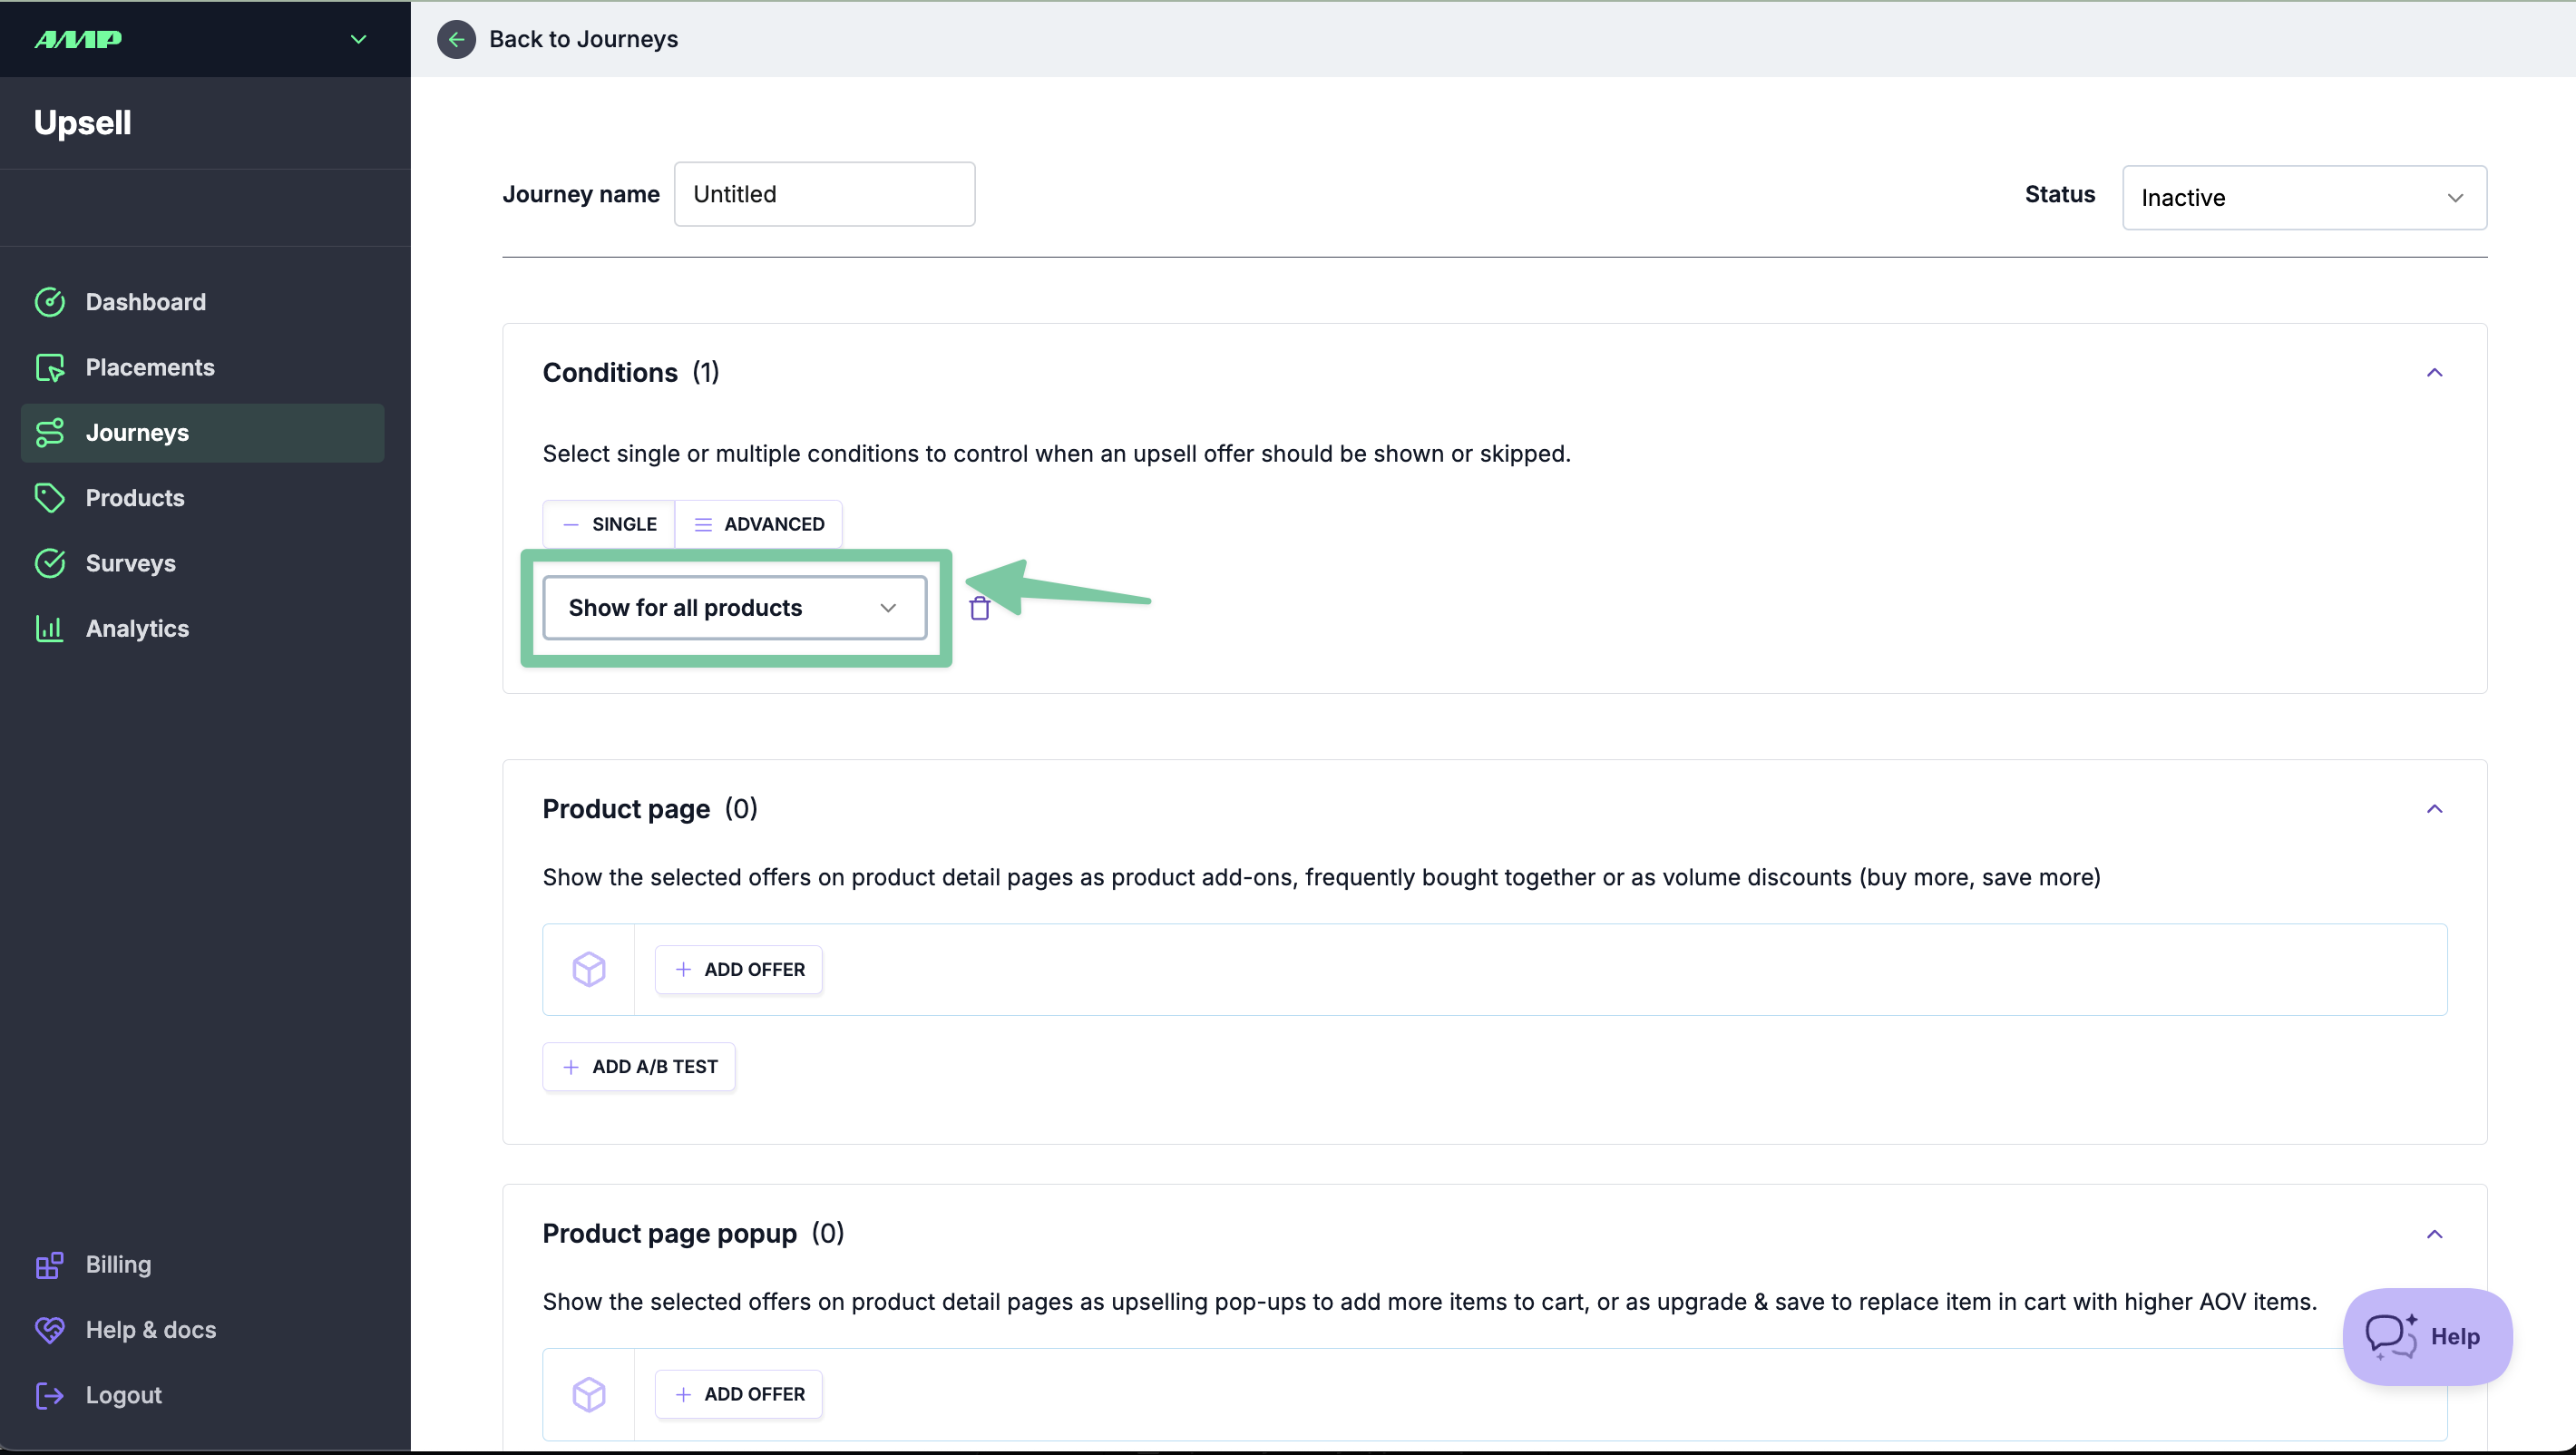Collapse the Conditions section

pyautogui.click(x=2433, y=373)
